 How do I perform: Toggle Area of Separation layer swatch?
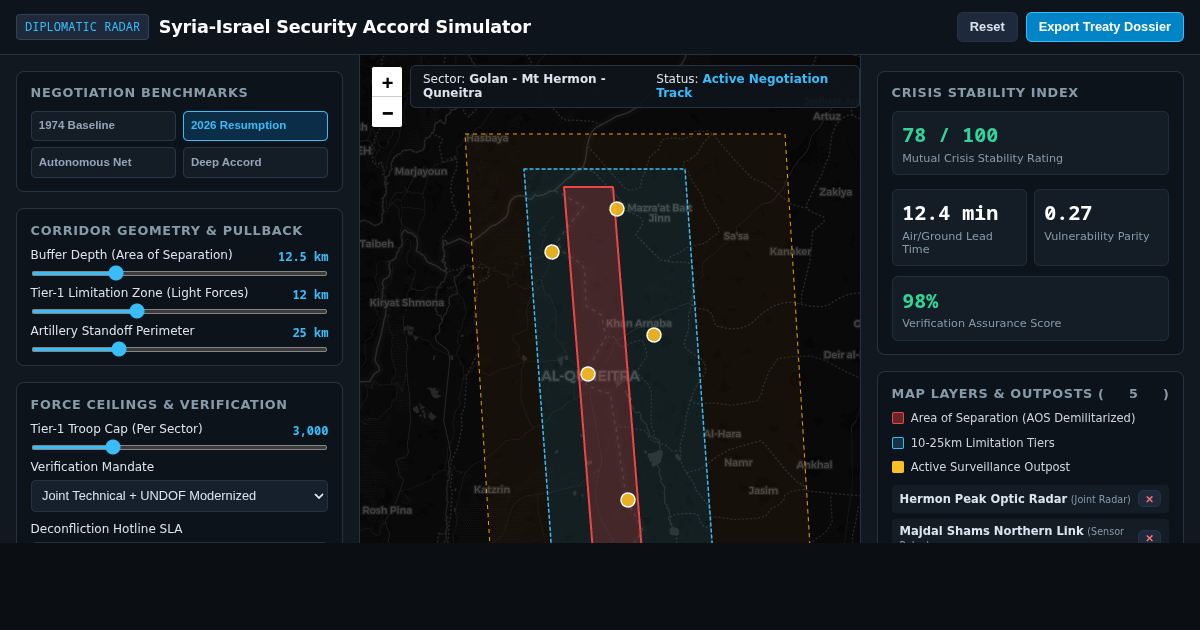click(x=898, y=418)
